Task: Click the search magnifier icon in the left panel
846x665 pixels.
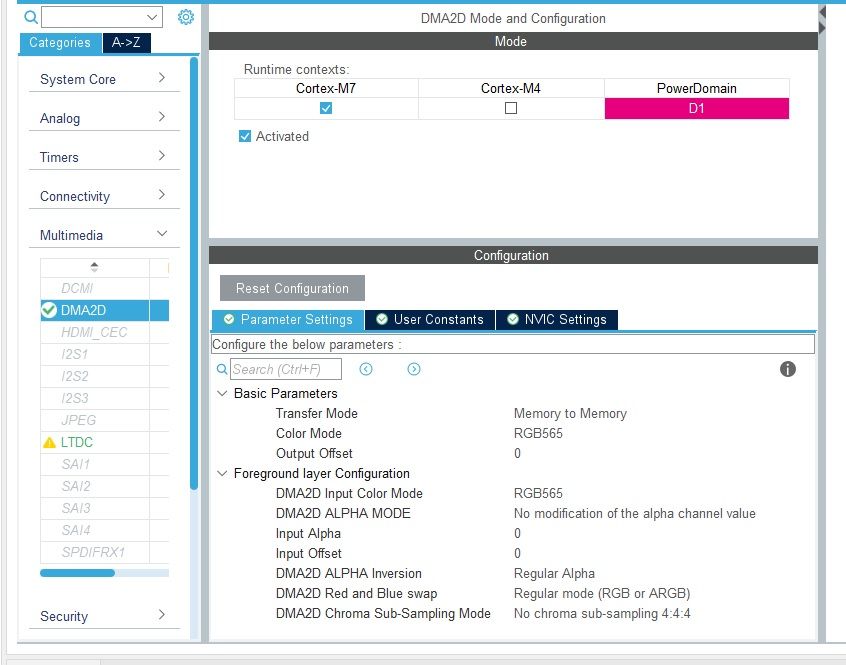Action: (31, 17)
